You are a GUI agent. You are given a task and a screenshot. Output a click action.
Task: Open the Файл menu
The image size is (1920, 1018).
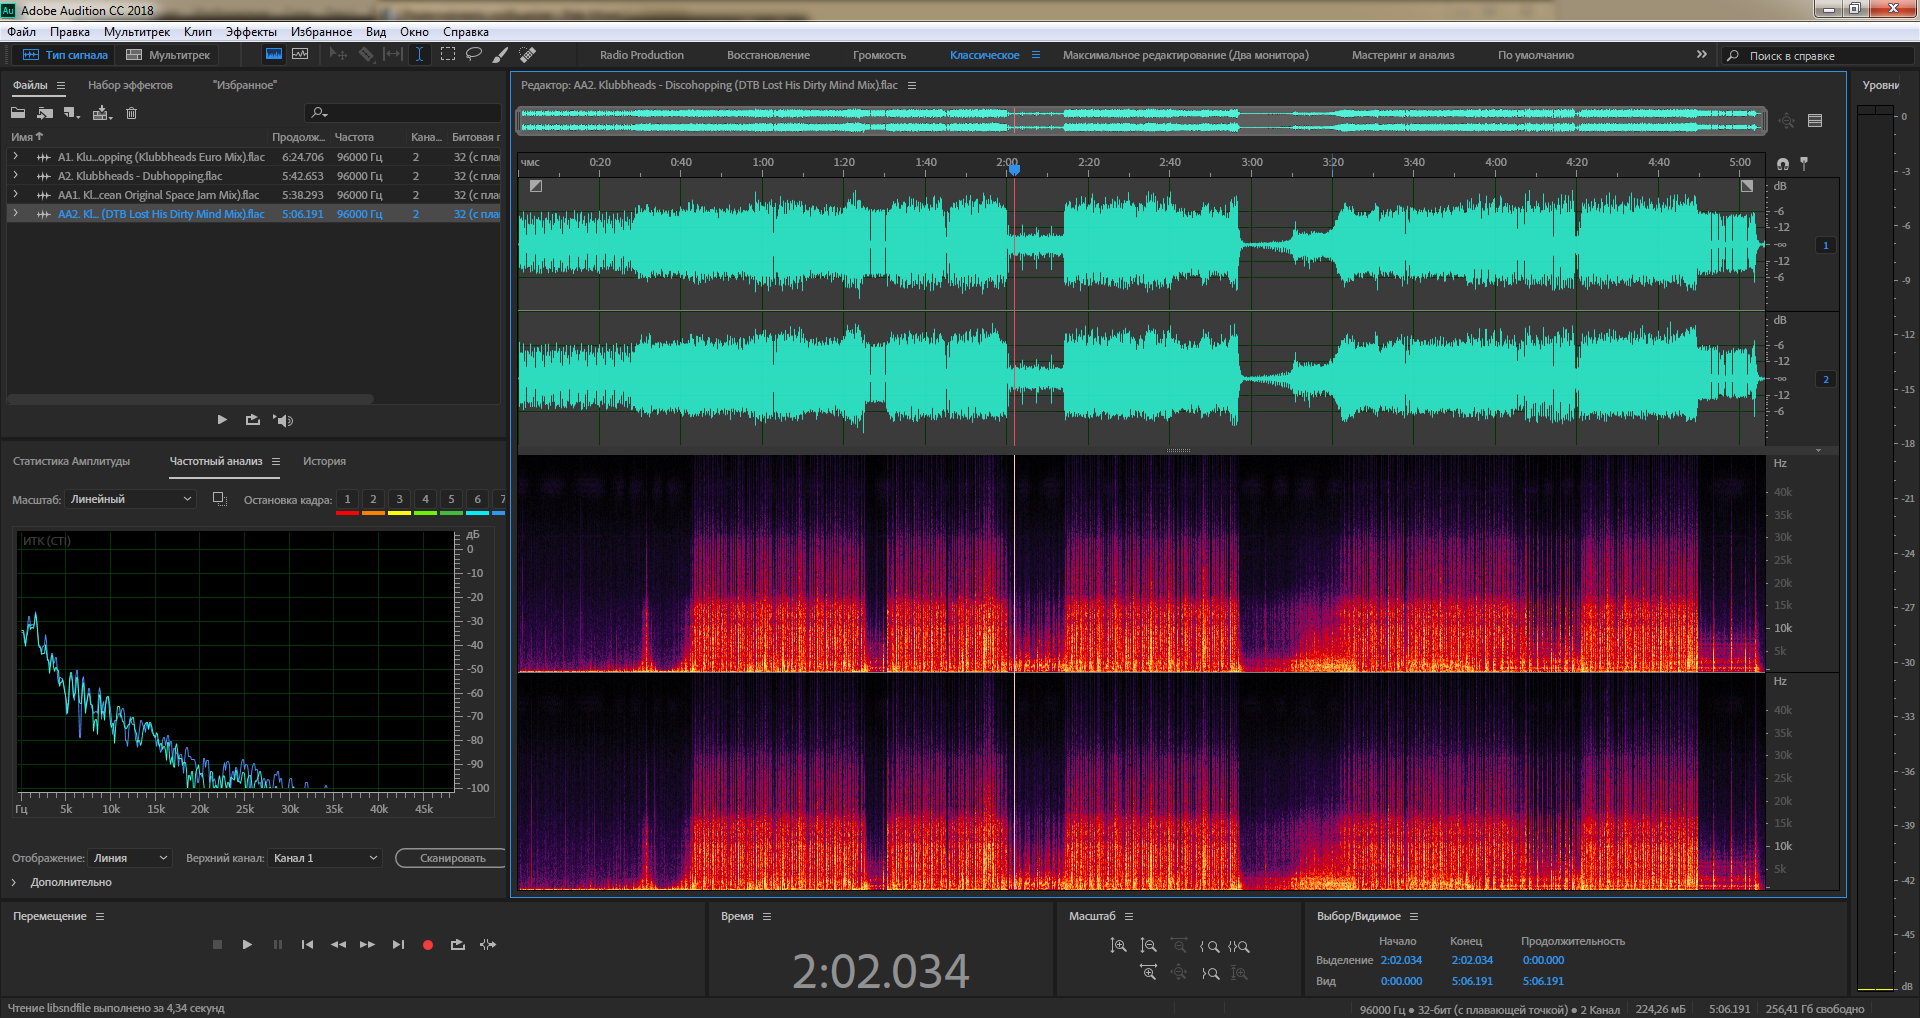tap(22, 32)
